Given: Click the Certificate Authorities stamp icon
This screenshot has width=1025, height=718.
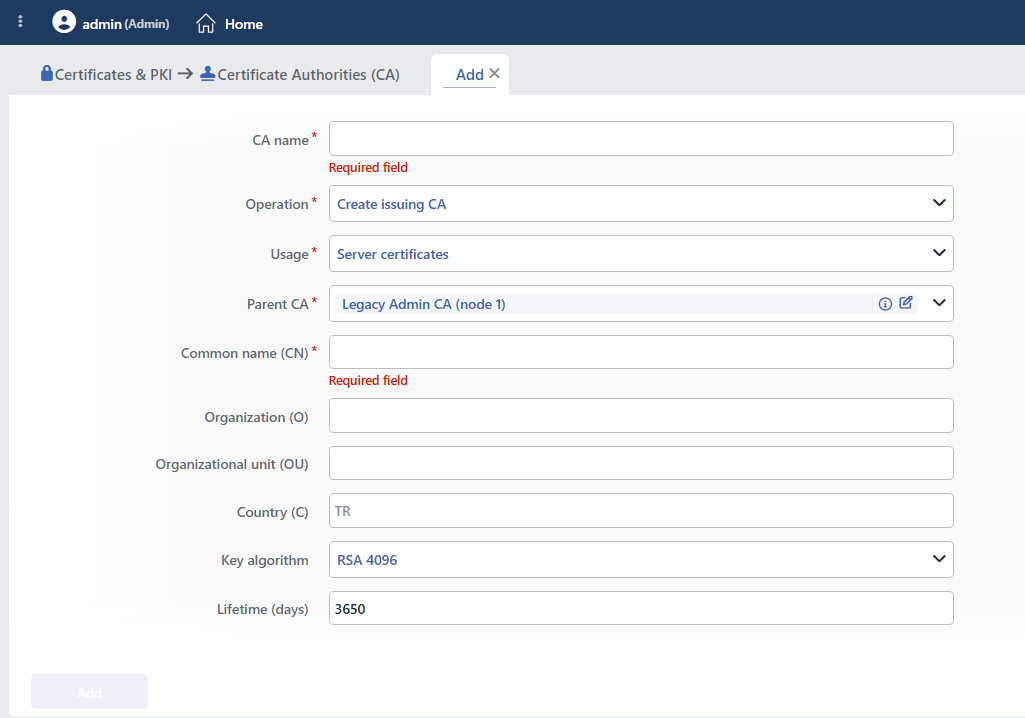Looking at the screenshot, I should click(x=208, y=73).
